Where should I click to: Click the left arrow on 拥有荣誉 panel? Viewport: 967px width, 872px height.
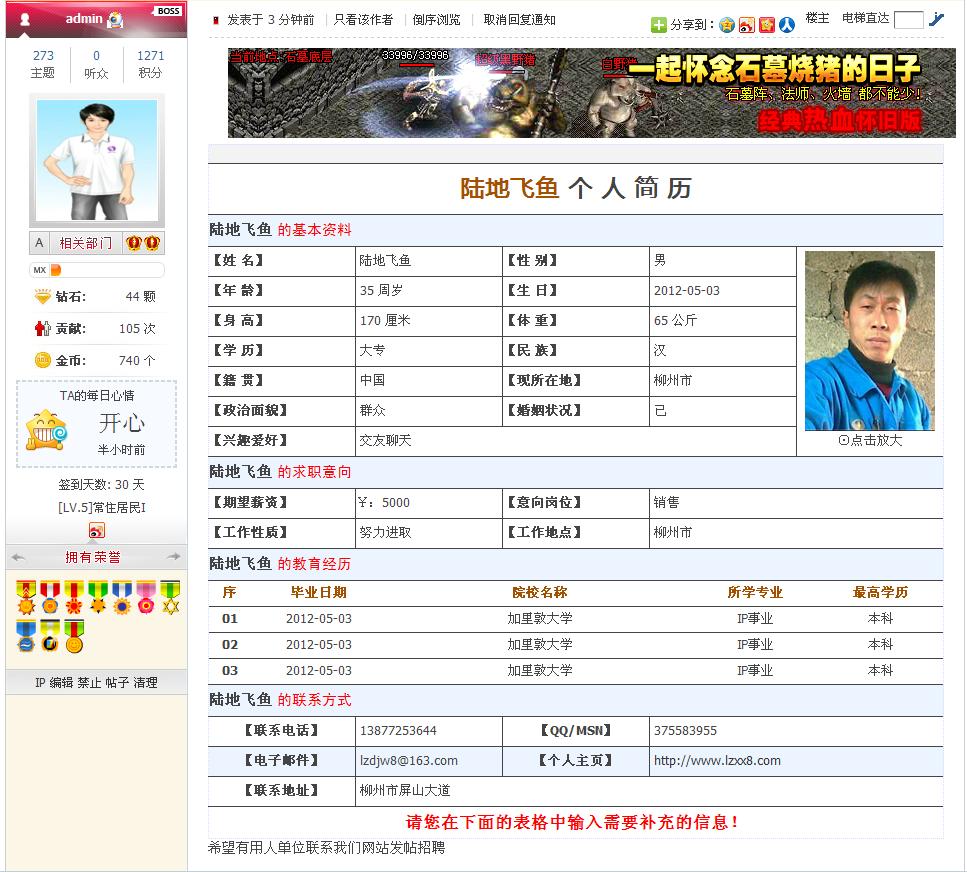click(x=18, y=556)
